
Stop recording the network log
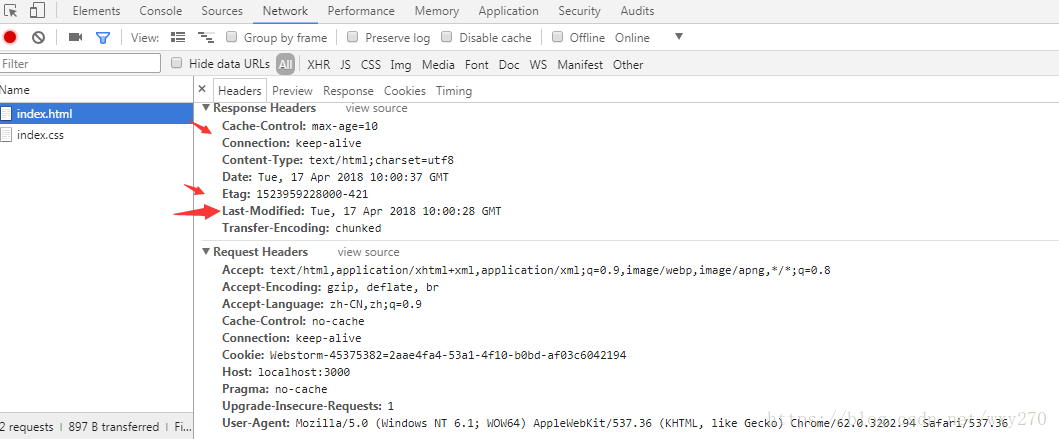[9, 38]
